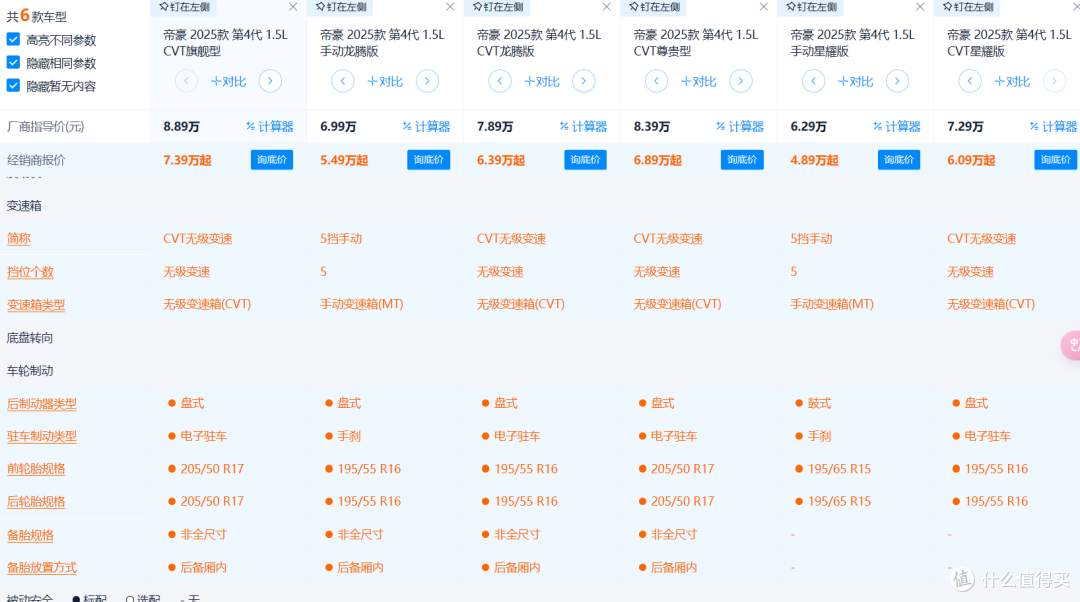This screenshot has width=1080, height=602.
Task: Open the pink floating side widget
Action: (1070, 345)
